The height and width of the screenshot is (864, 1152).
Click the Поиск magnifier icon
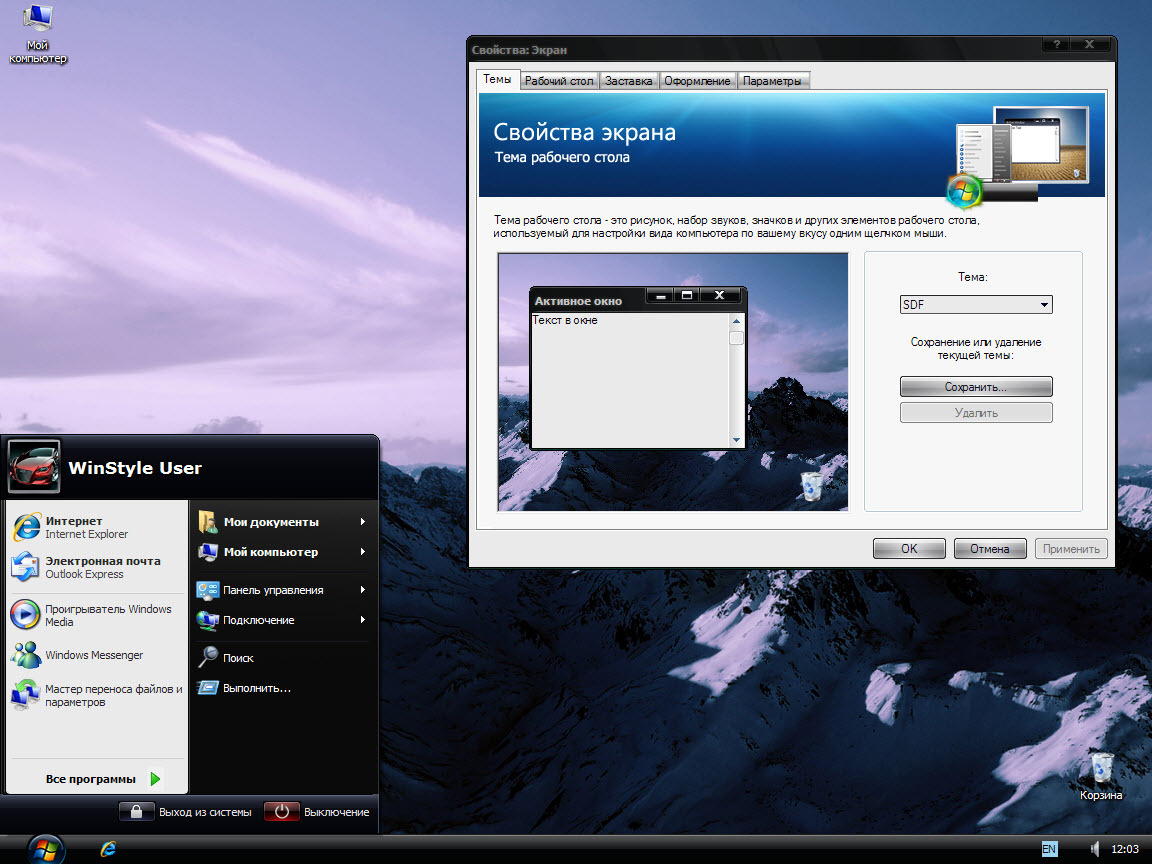(207, 658)
